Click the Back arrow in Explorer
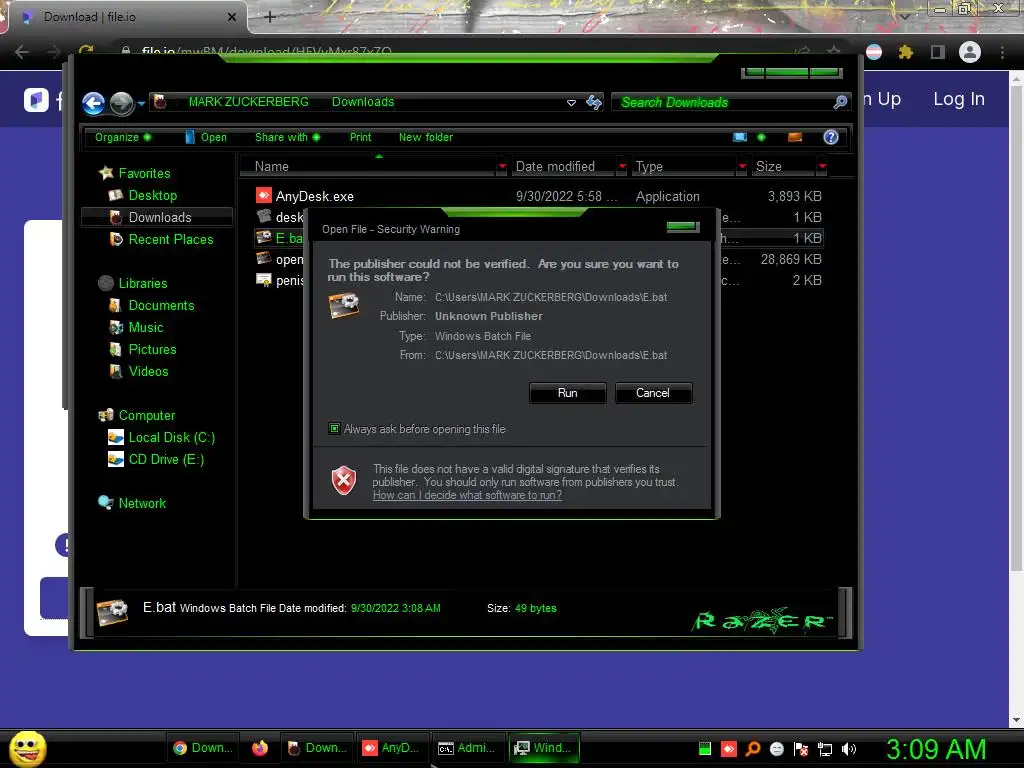Viewport: 1024px width, 768px height. (93, 103)
